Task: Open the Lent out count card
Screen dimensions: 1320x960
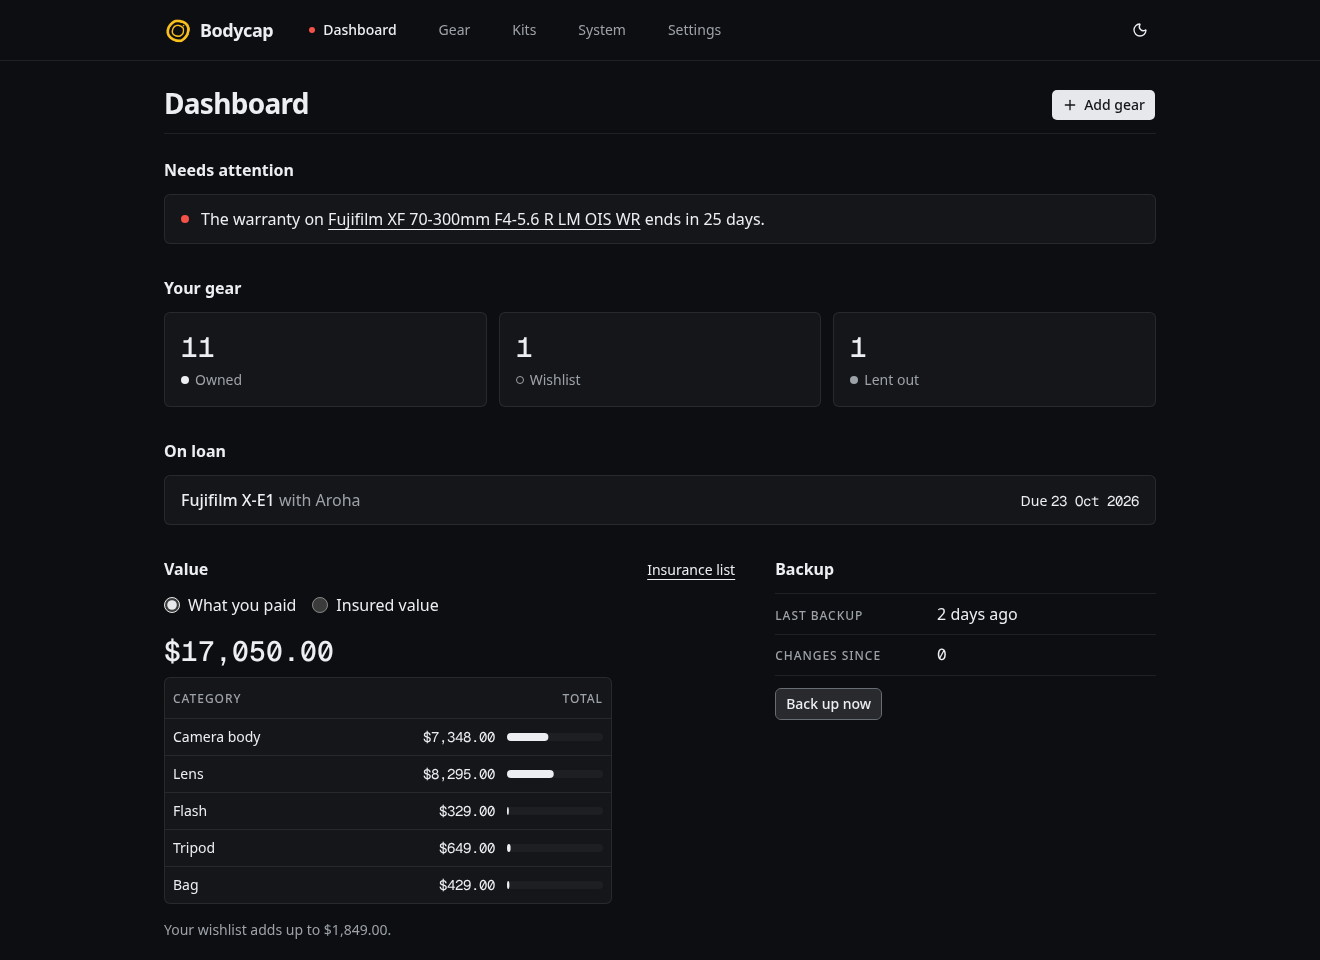Action: (994, 359)
